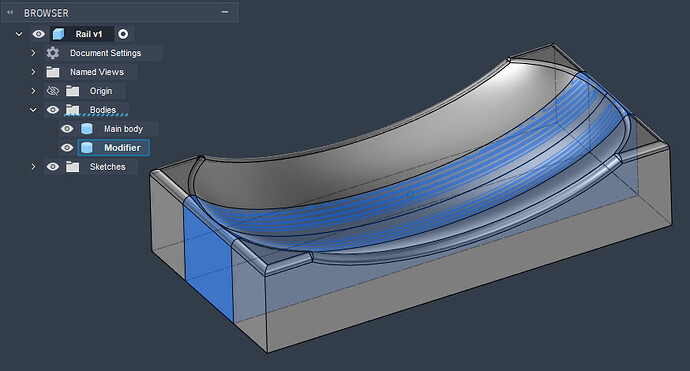Screen dimensions: 690x371
Task: Minimize the BROWSER panel with the dash button
Action: 225,12
